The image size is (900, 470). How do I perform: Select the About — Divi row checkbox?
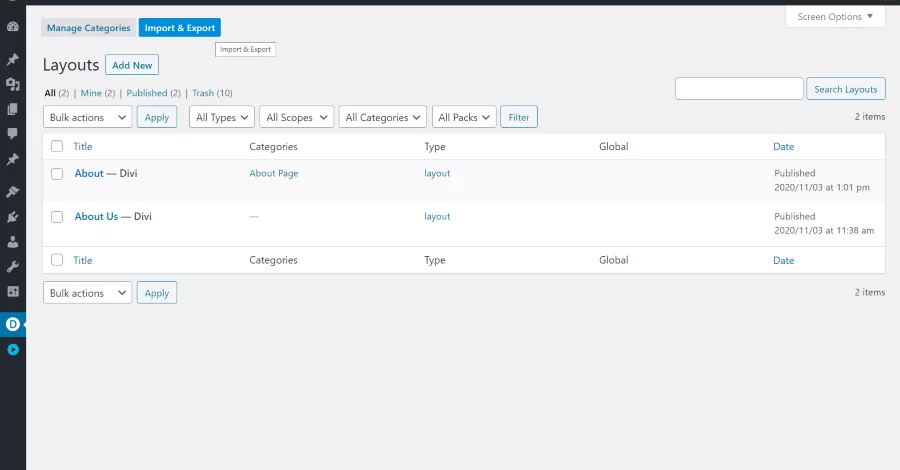[57, 173]
